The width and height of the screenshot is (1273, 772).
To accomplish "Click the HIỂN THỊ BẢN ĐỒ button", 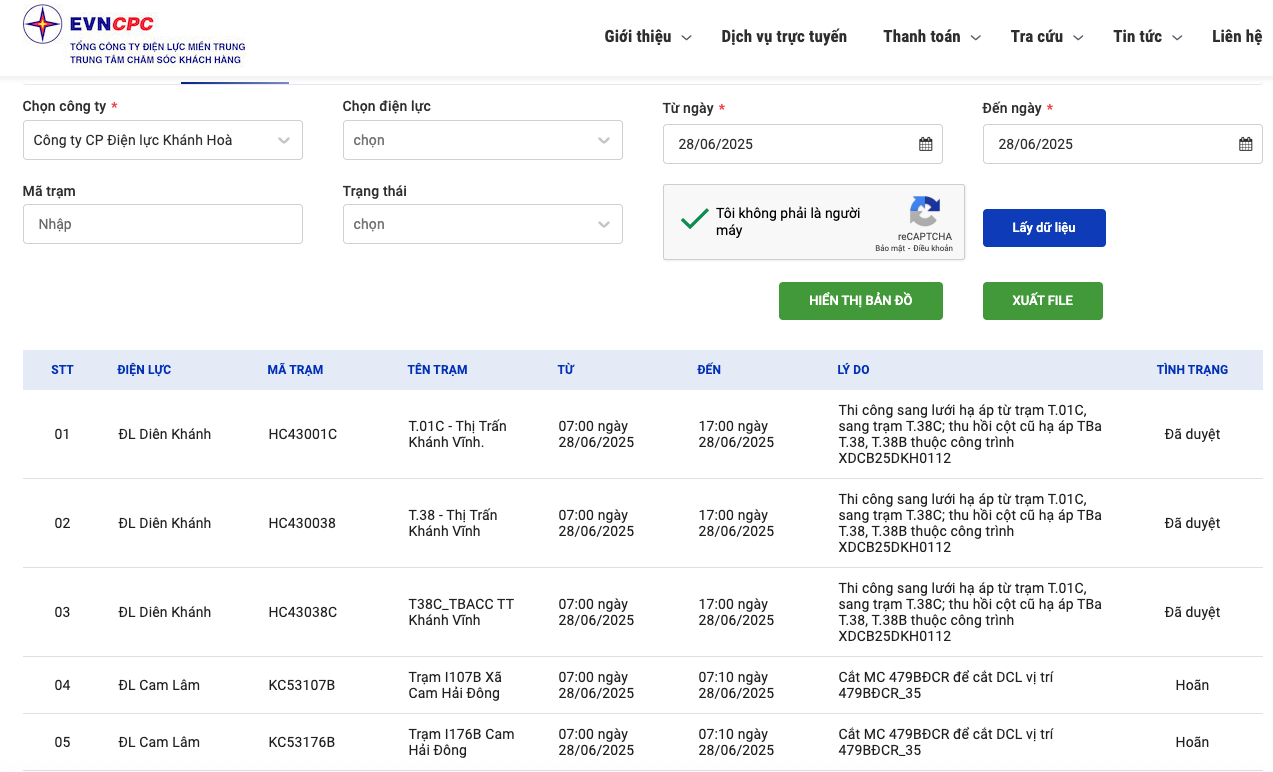I will pyautogui.click(x=860, y=300).
